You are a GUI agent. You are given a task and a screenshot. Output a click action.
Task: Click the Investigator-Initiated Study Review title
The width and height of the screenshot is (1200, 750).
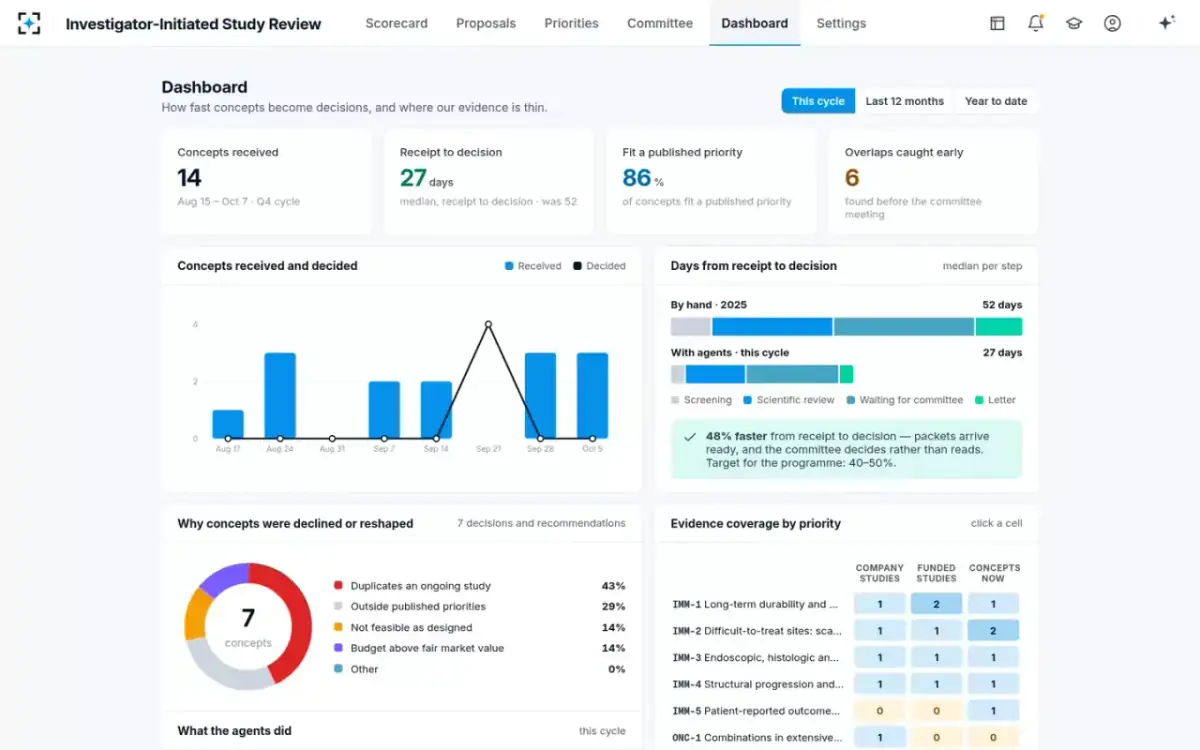click(193, 23)
